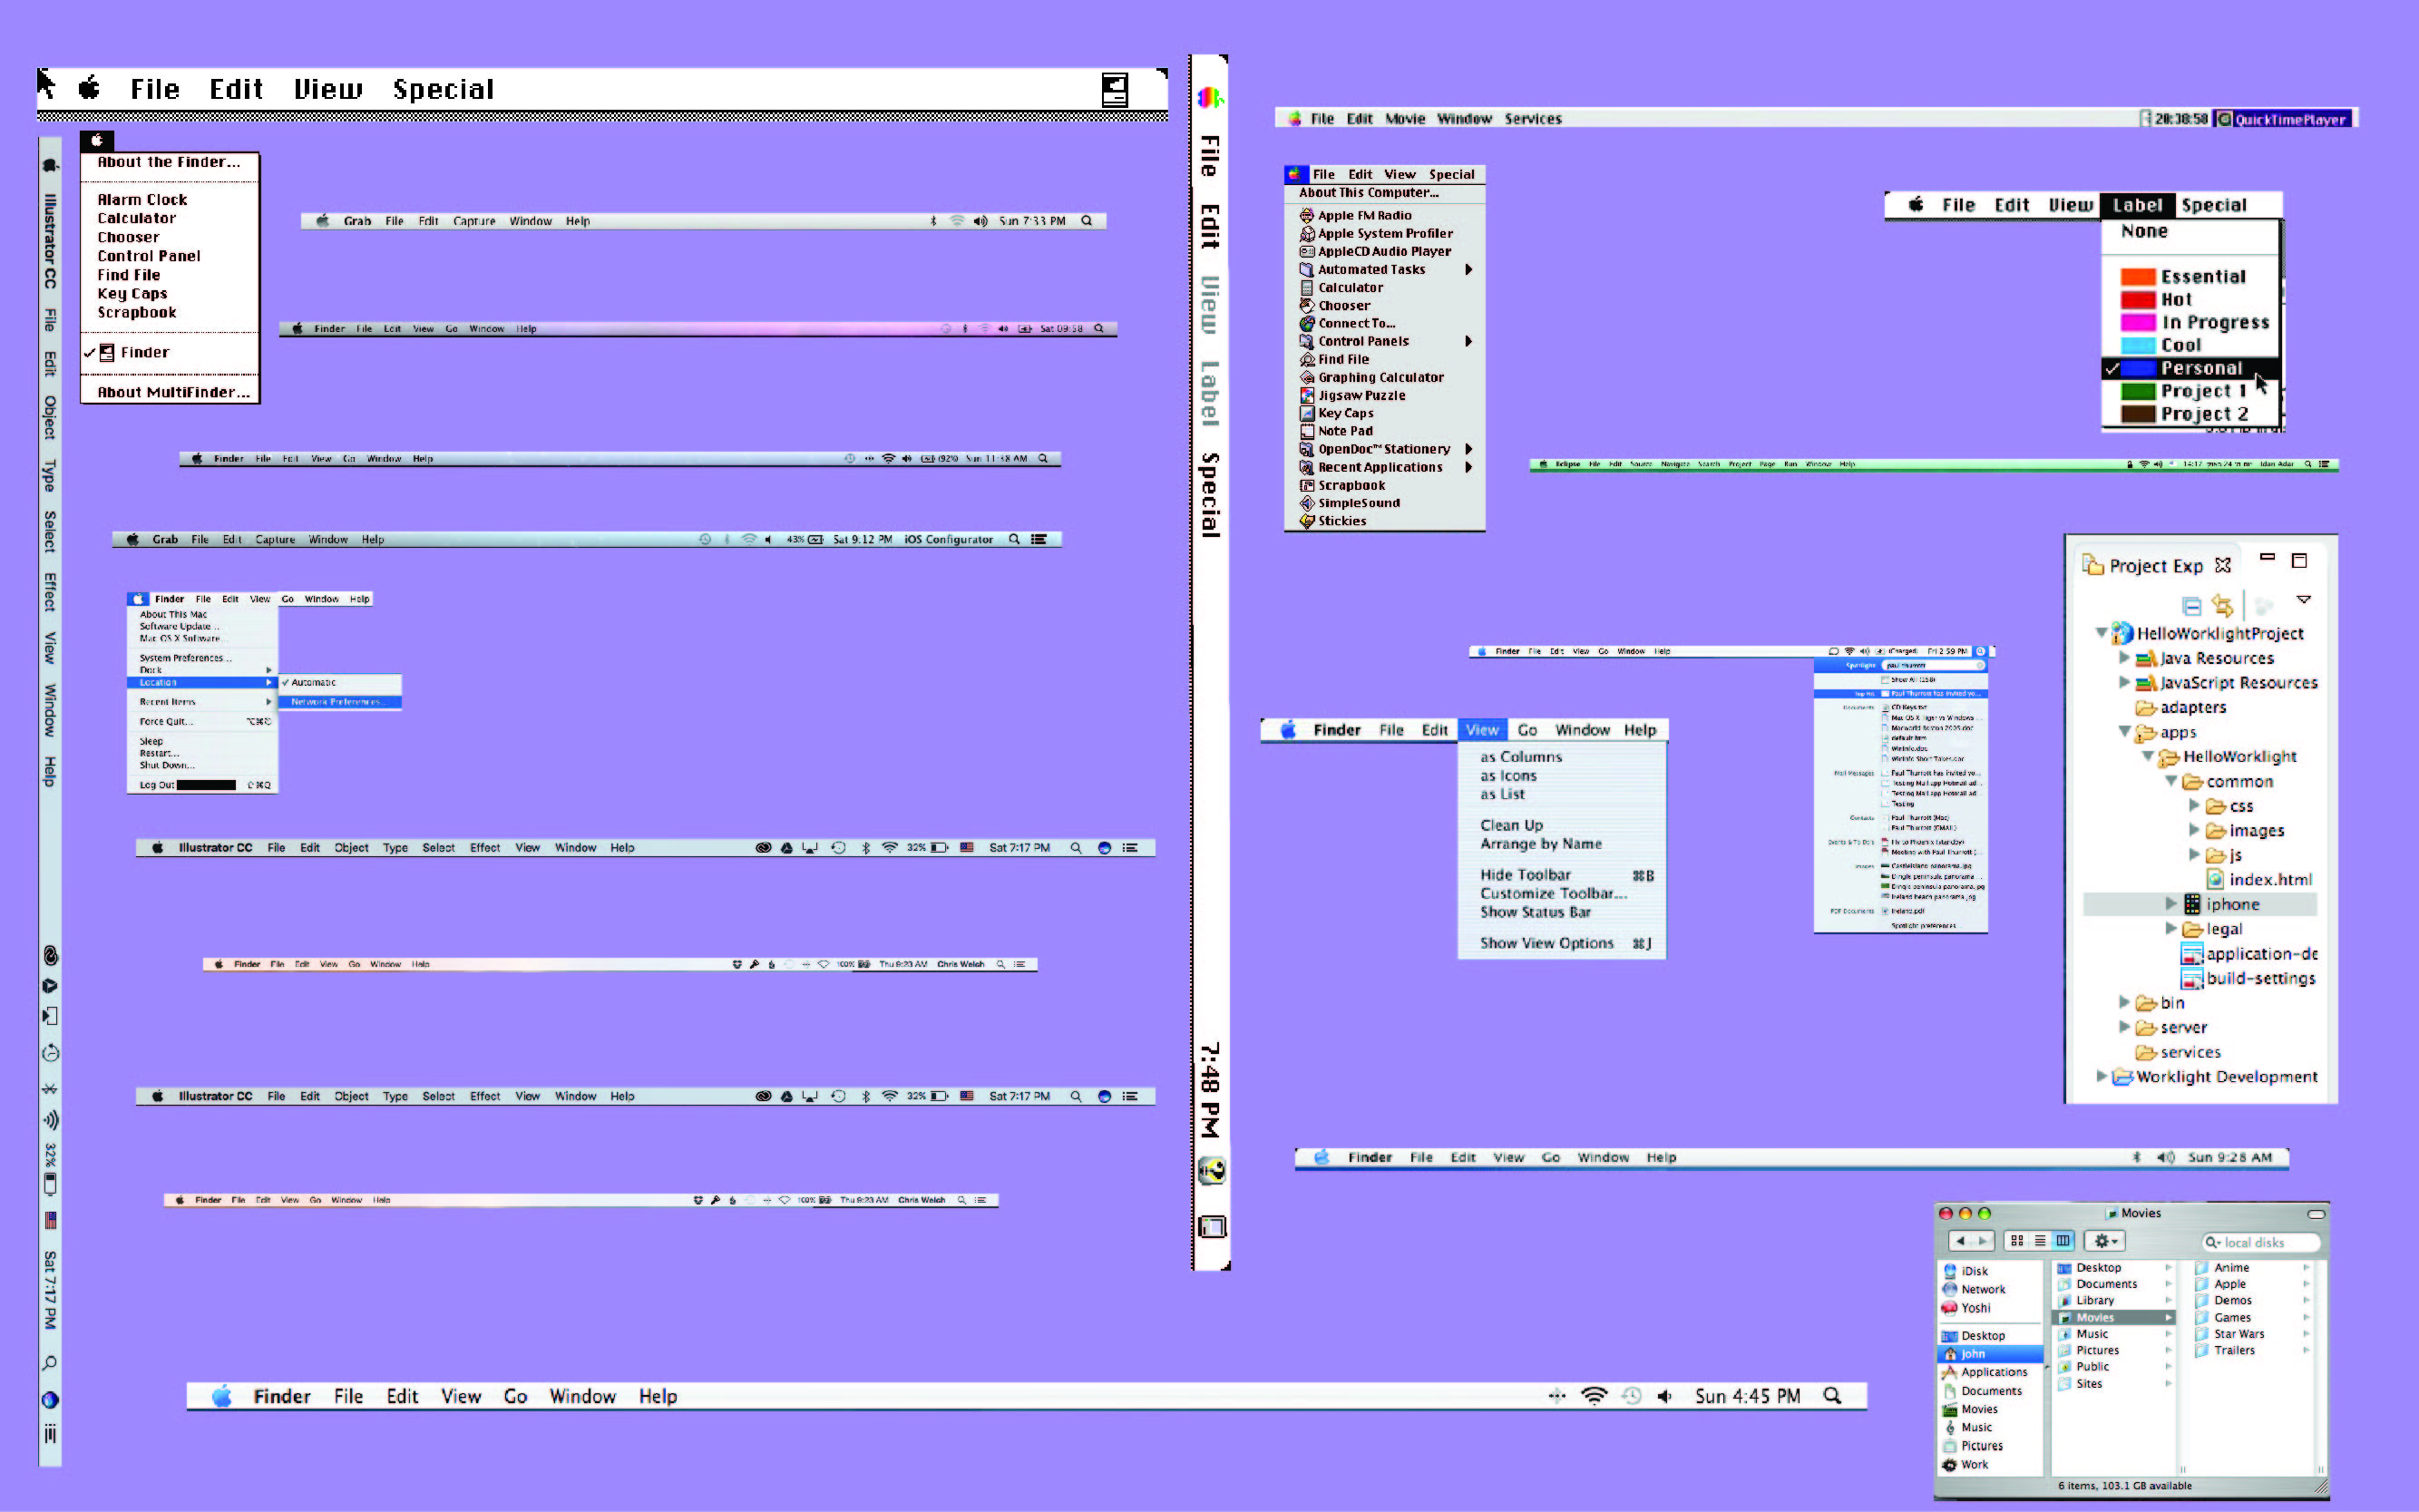Click Link with Editor arrows in Project Explorer
Screen dimensions: 2419x1512
(x=2223, y=605)
